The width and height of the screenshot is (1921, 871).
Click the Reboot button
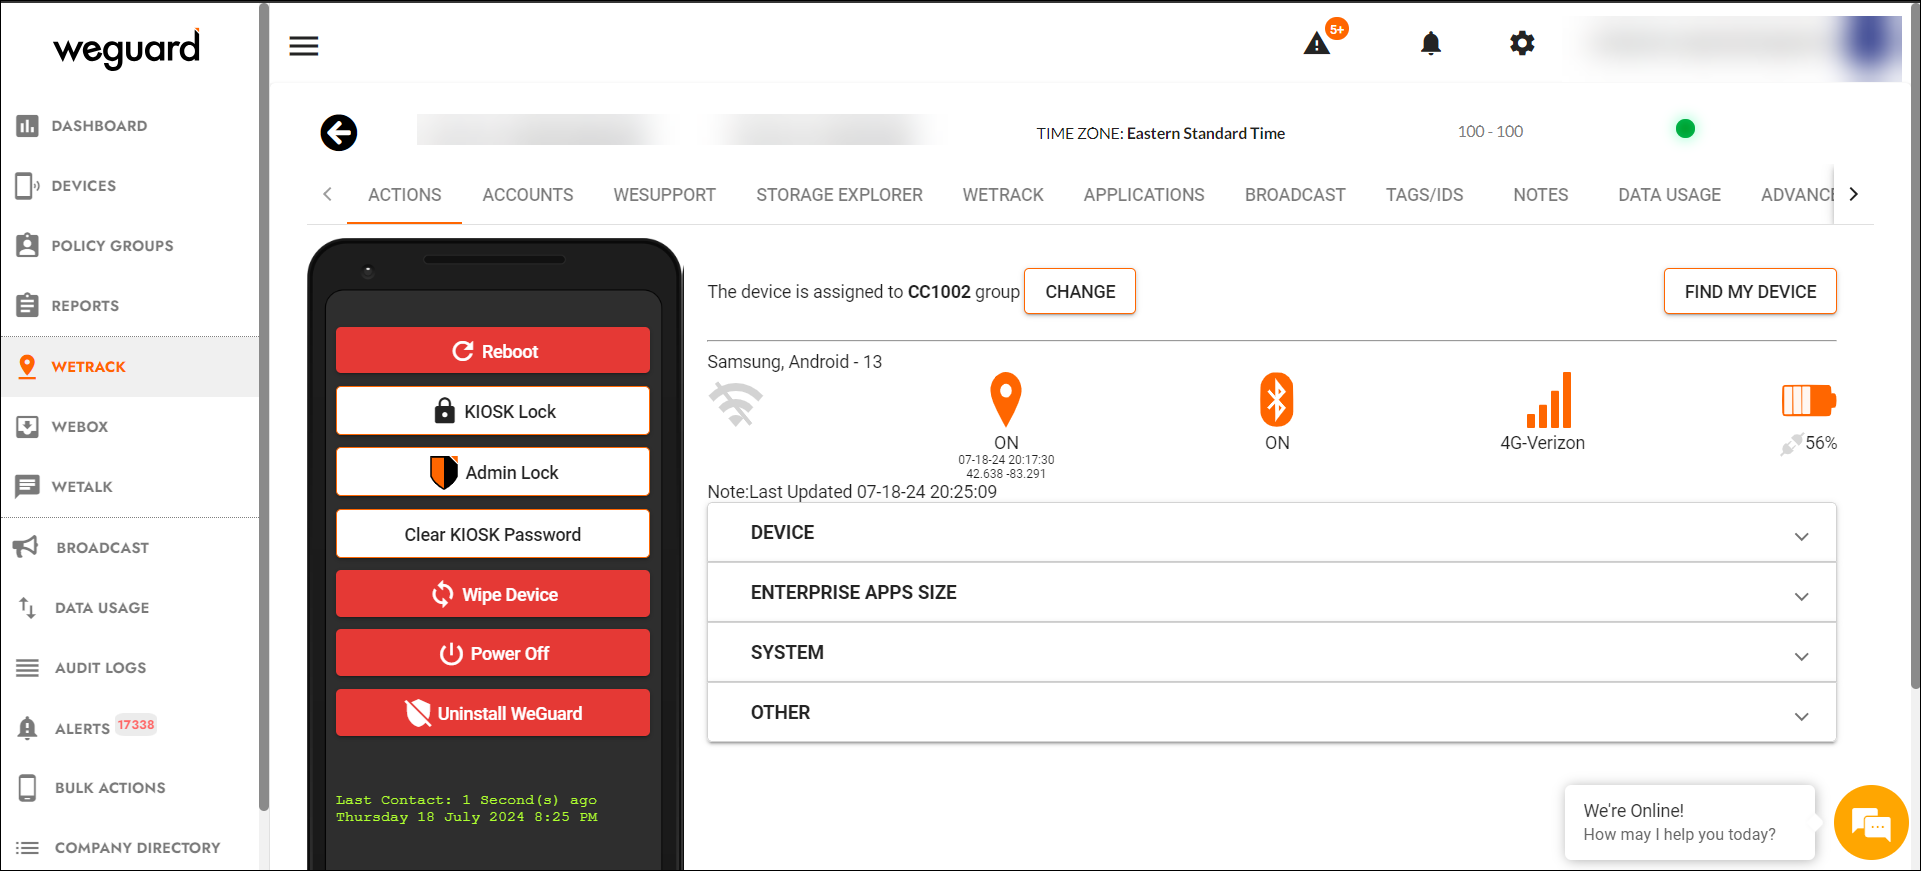click(x=493, y=351)
